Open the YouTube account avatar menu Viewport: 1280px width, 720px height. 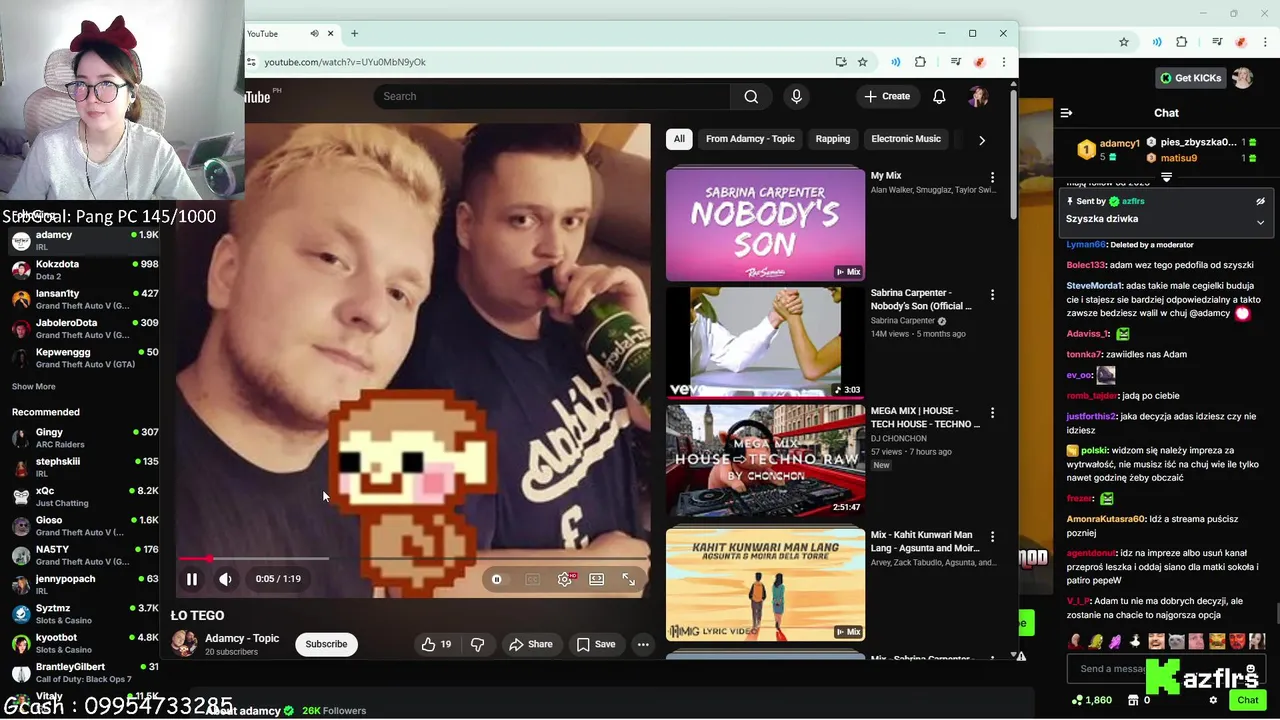[x=978, y=97]
